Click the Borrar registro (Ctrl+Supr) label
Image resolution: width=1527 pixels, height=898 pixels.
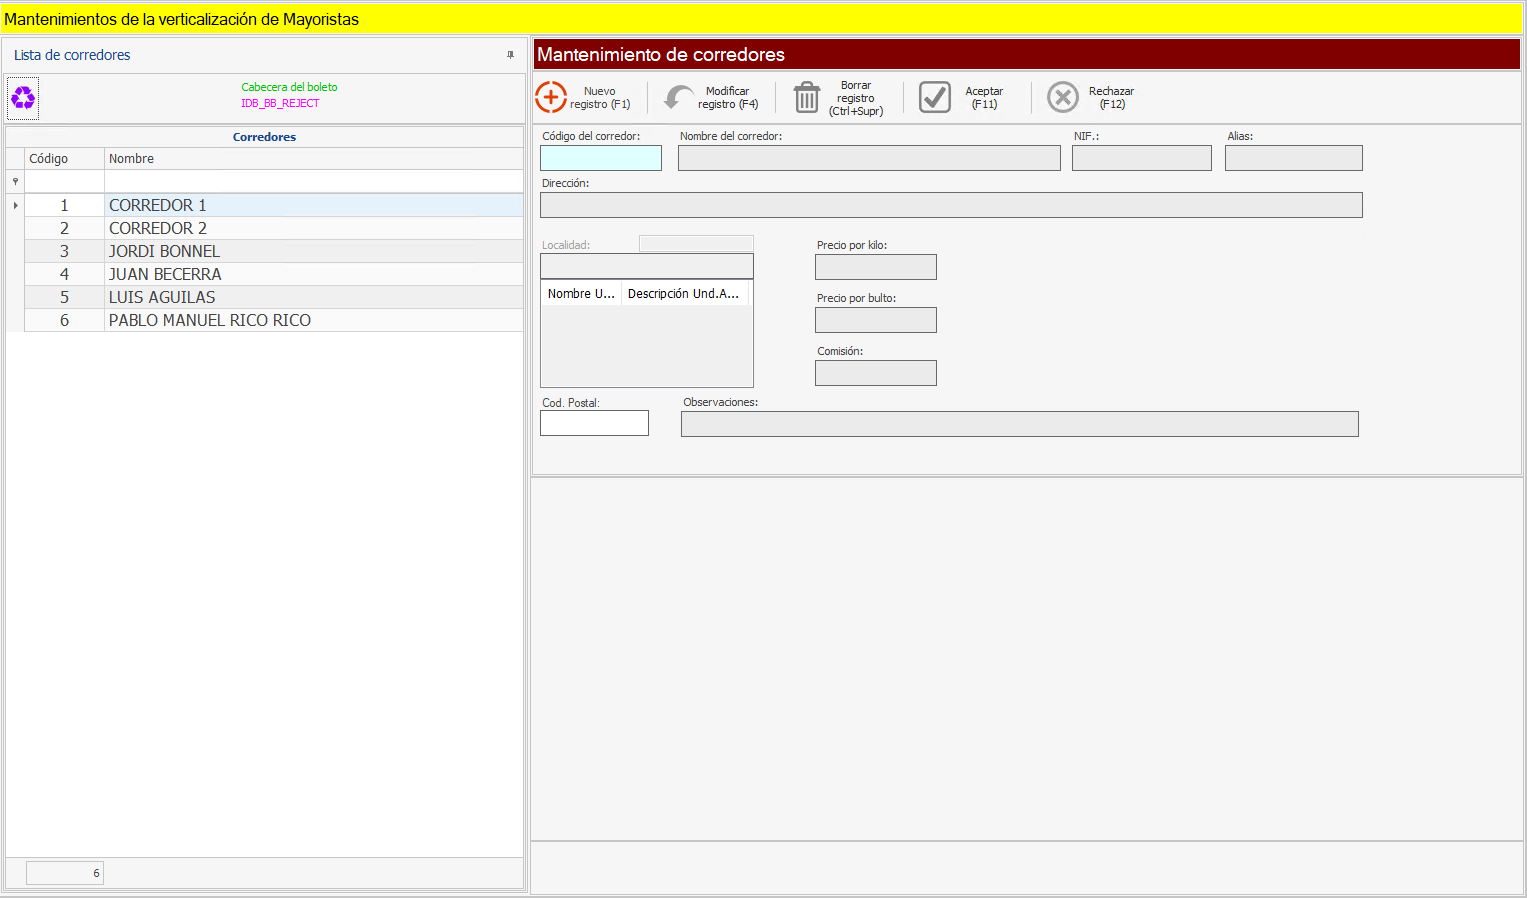coord(856,98)
